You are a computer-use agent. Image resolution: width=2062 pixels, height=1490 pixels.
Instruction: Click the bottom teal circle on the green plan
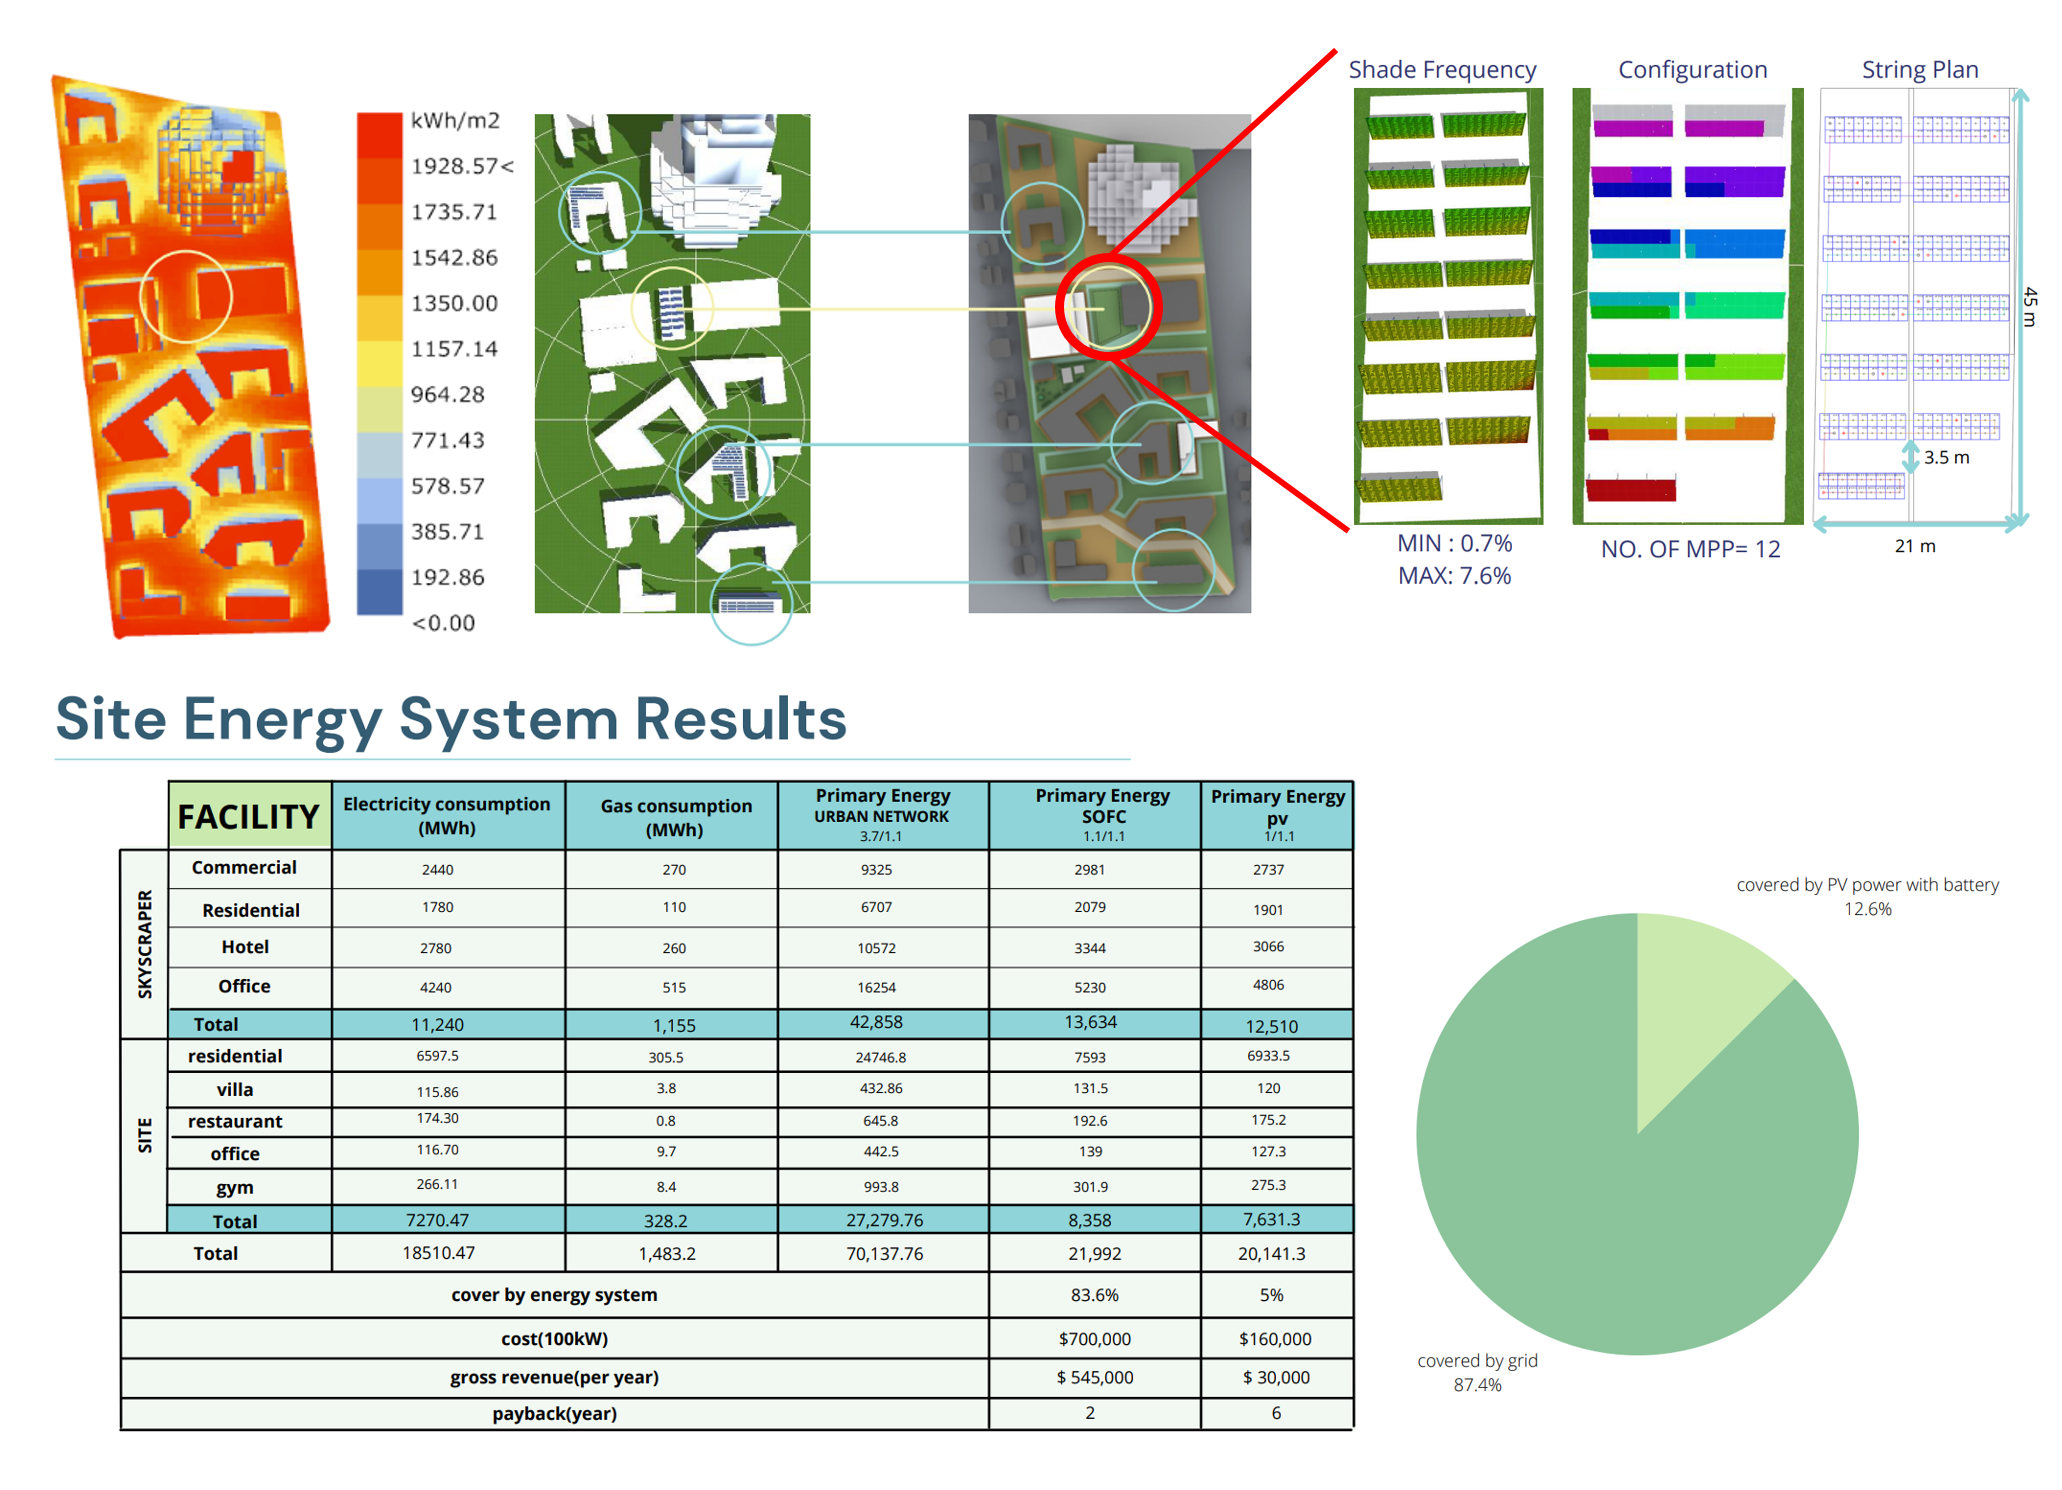pyautogui.click(x=751, y=603)
